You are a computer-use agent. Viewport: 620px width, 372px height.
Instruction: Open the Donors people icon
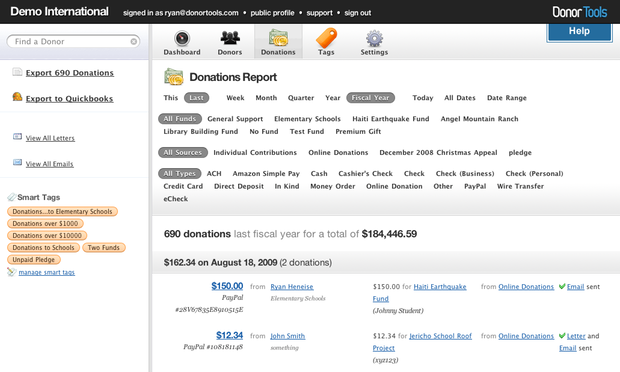click(x=230, y=38)
